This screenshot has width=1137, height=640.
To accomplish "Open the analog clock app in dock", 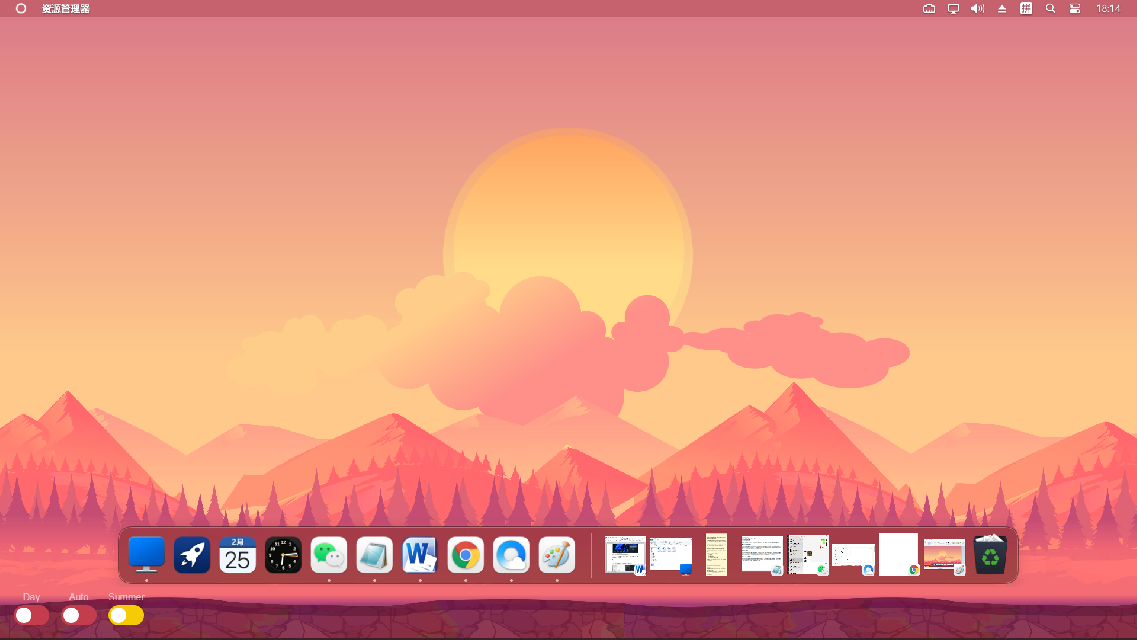I will coord(283,554).
